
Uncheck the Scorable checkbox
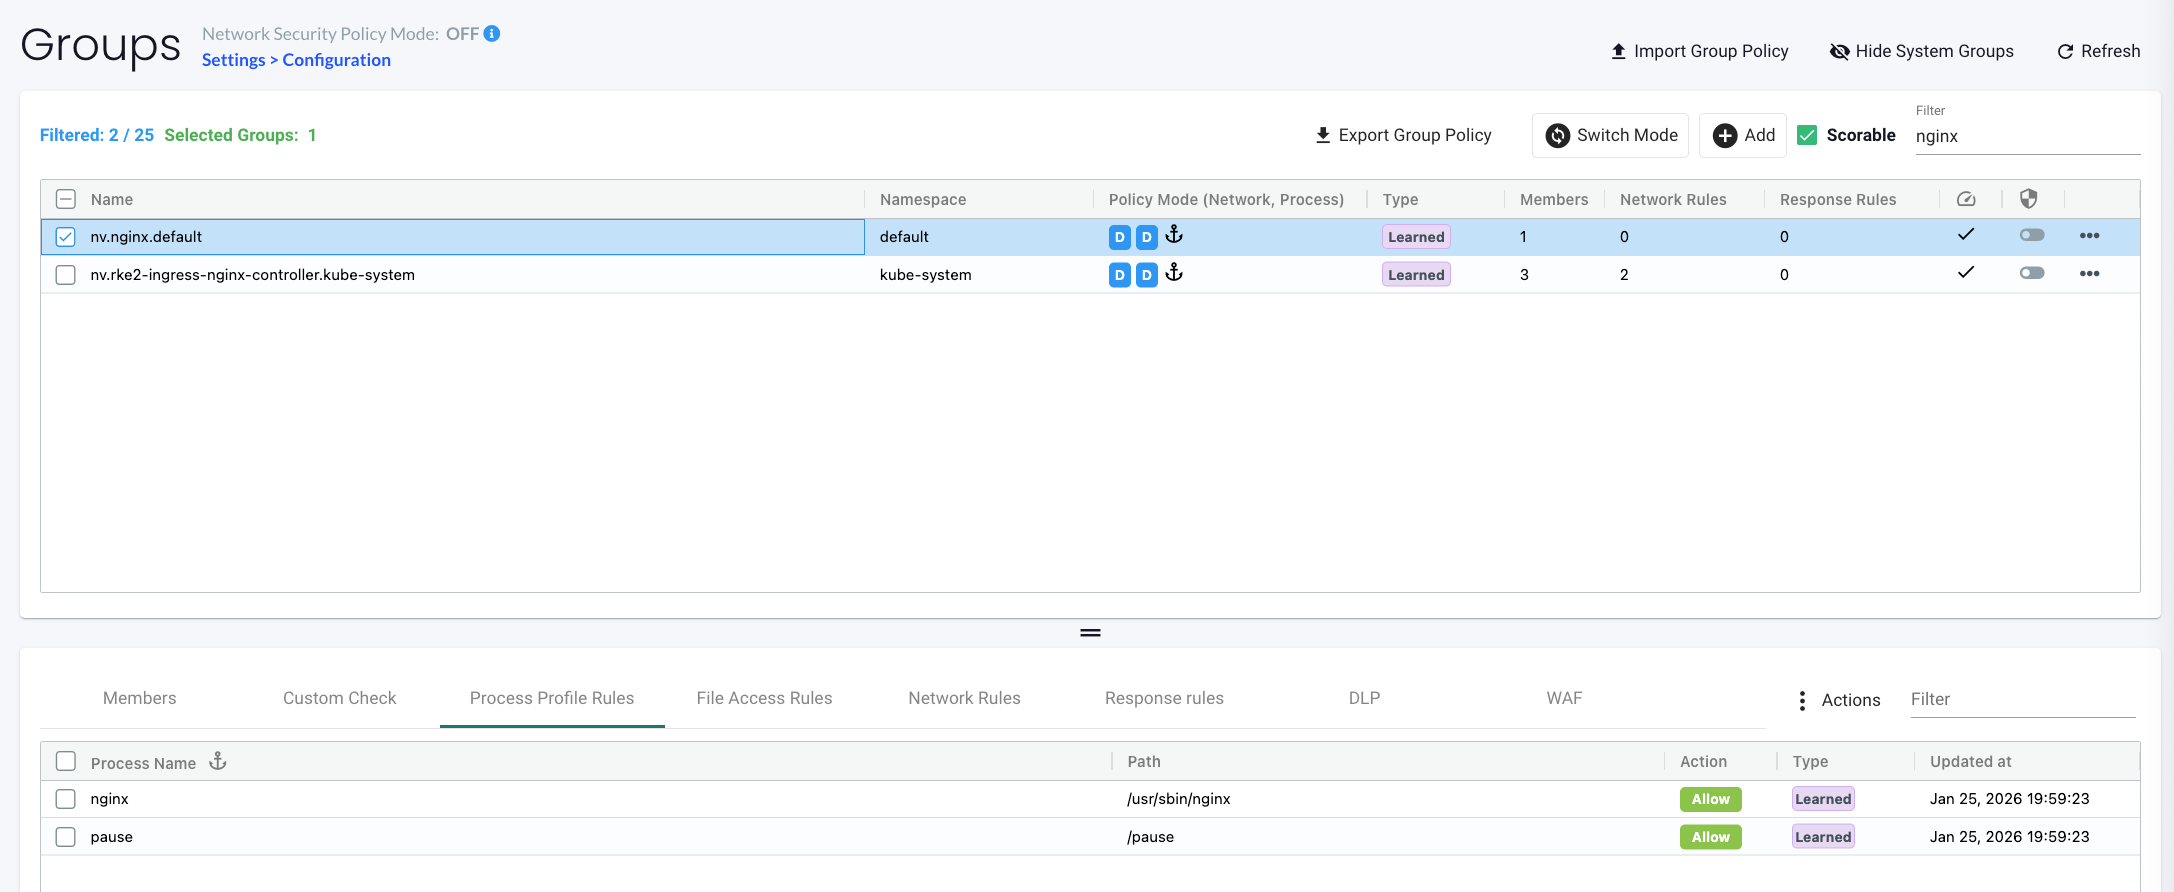[1807, 135]
